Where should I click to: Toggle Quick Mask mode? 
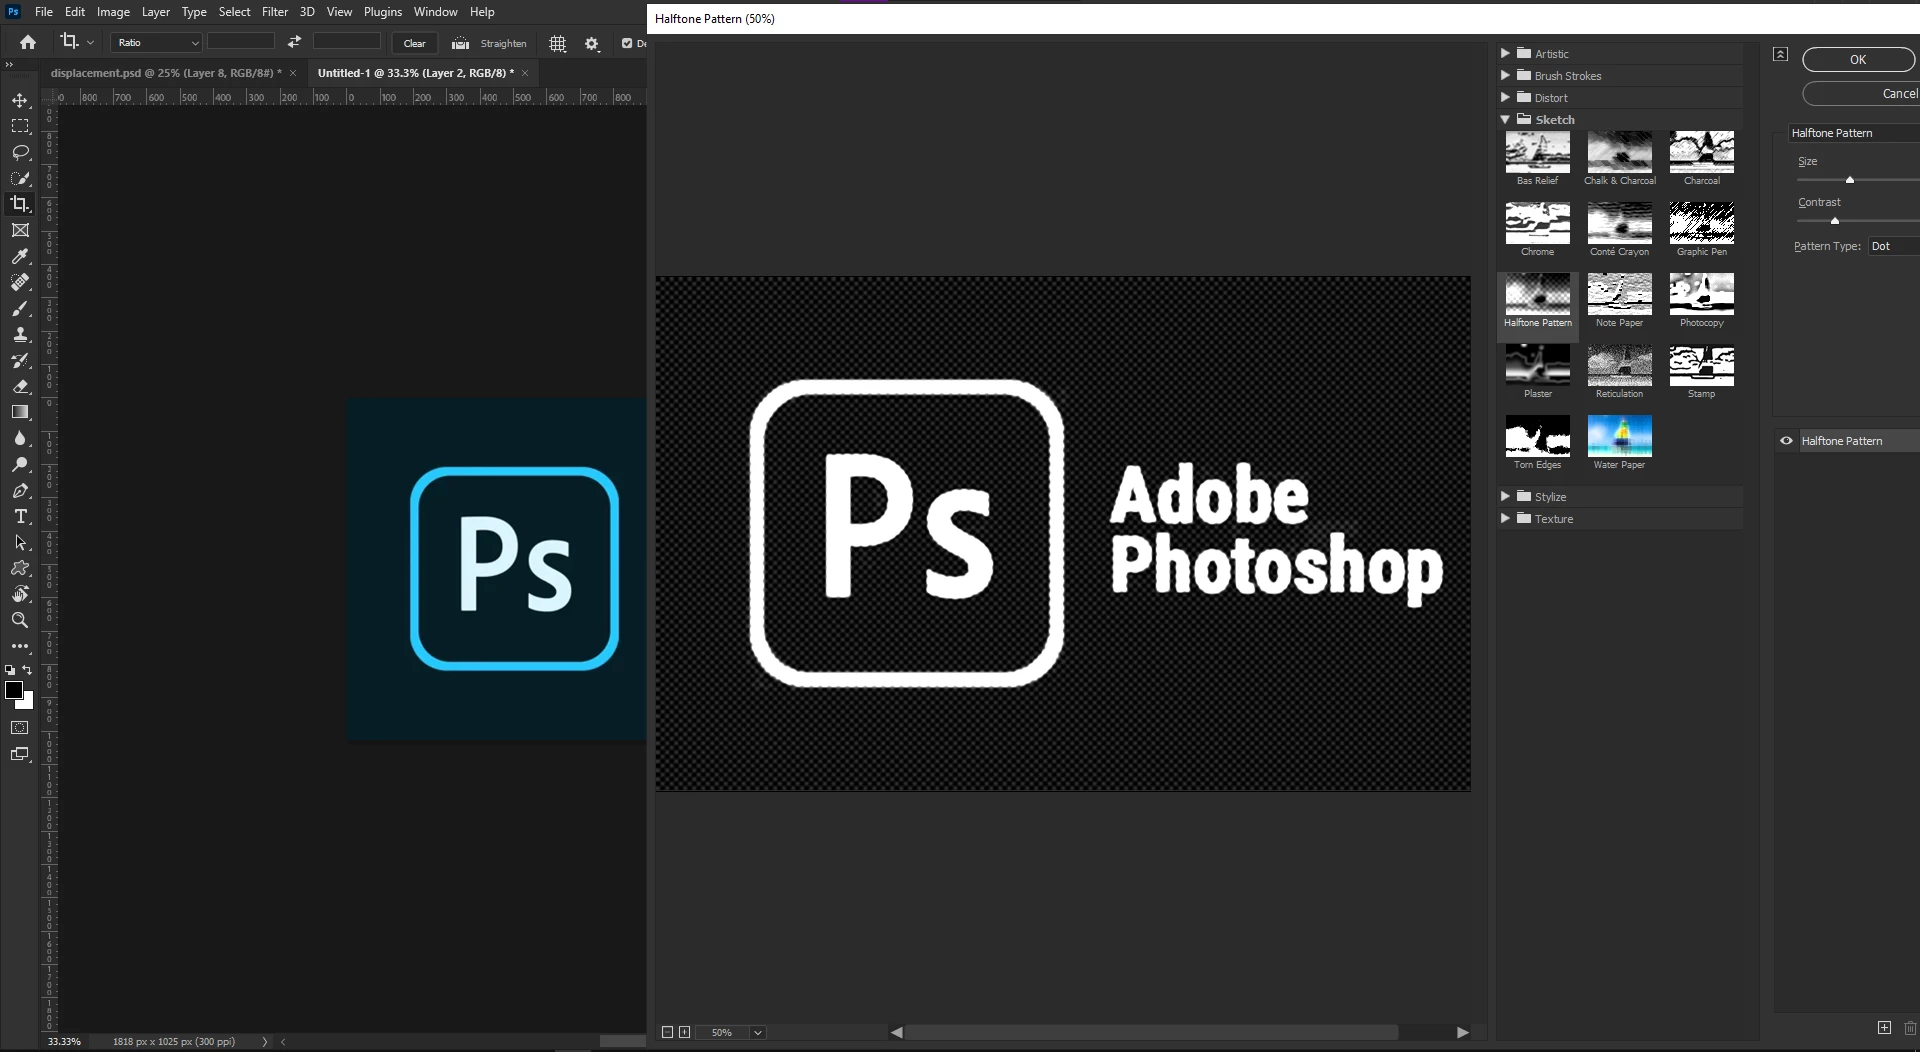pos(20,727)
